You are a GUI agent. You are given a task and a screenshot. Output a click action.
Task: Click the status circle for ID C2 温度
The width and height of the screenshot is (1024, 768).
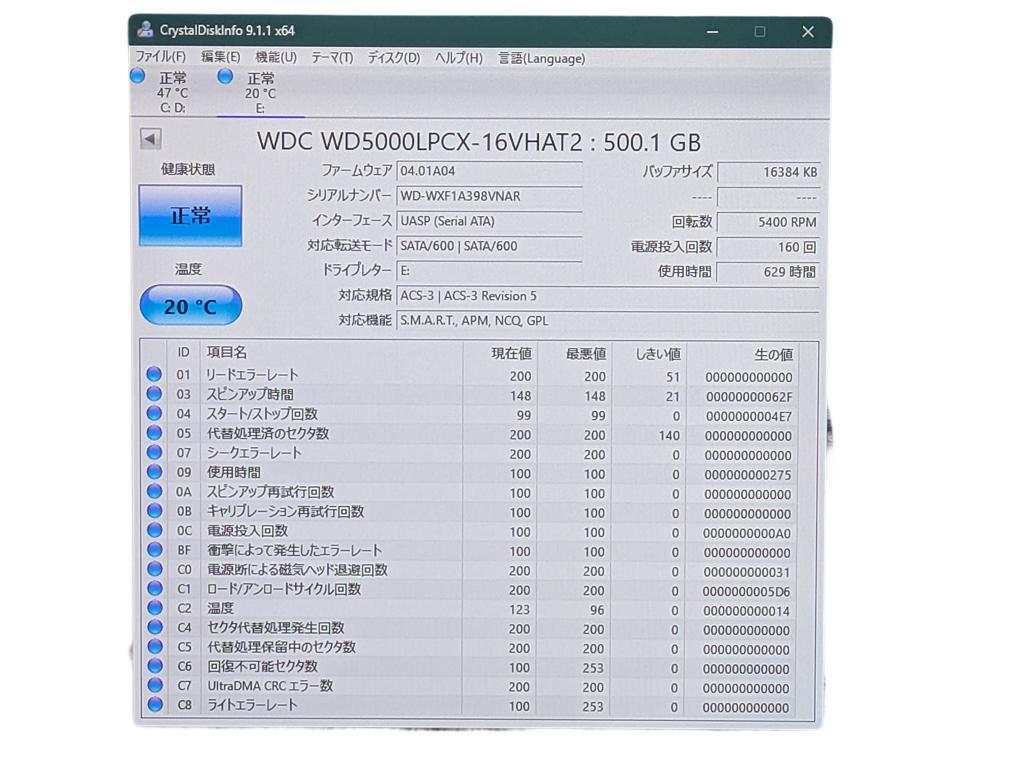154,607
